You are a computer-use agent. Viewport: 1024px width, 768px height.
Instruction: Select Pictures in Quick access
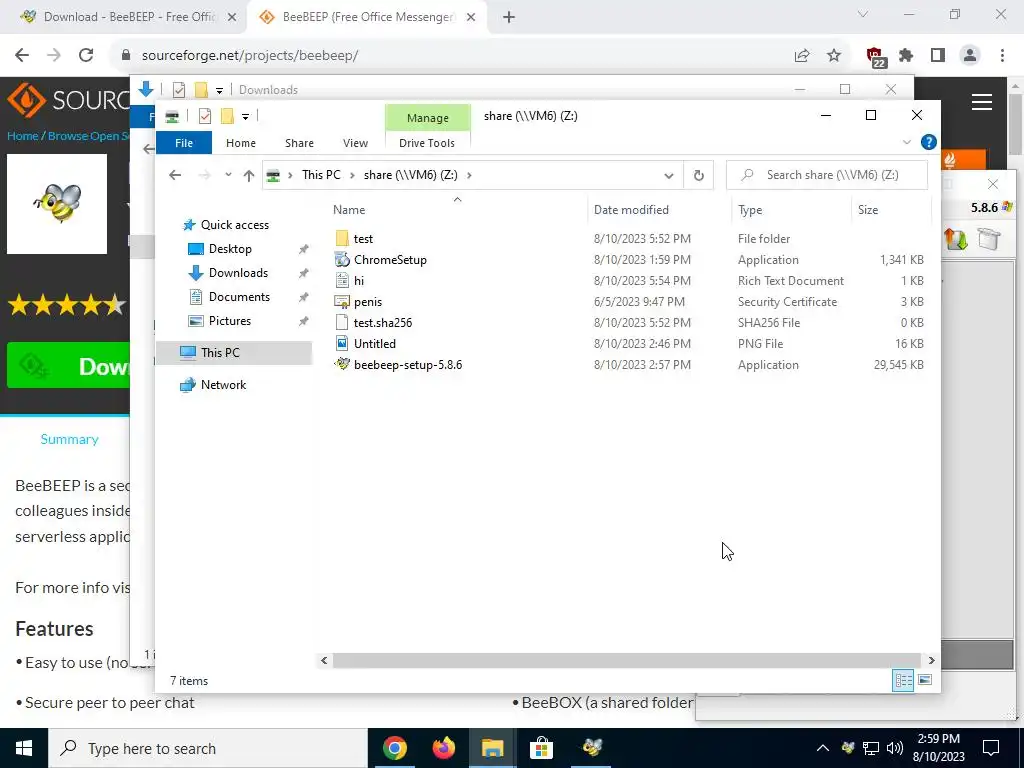click(x=230, y=321)
